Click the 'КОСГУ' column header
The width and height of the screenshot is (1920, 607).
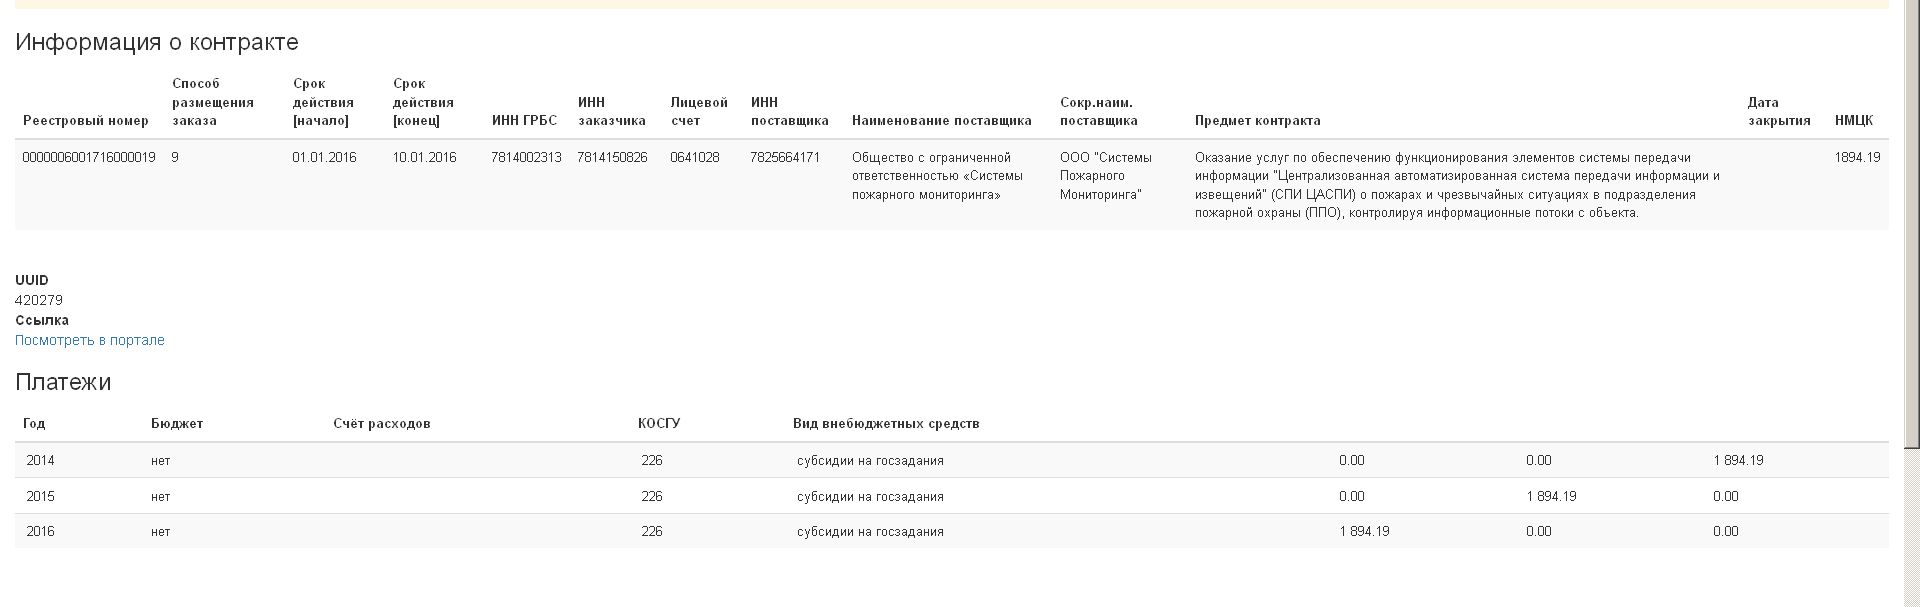click(x=658, y=424)
